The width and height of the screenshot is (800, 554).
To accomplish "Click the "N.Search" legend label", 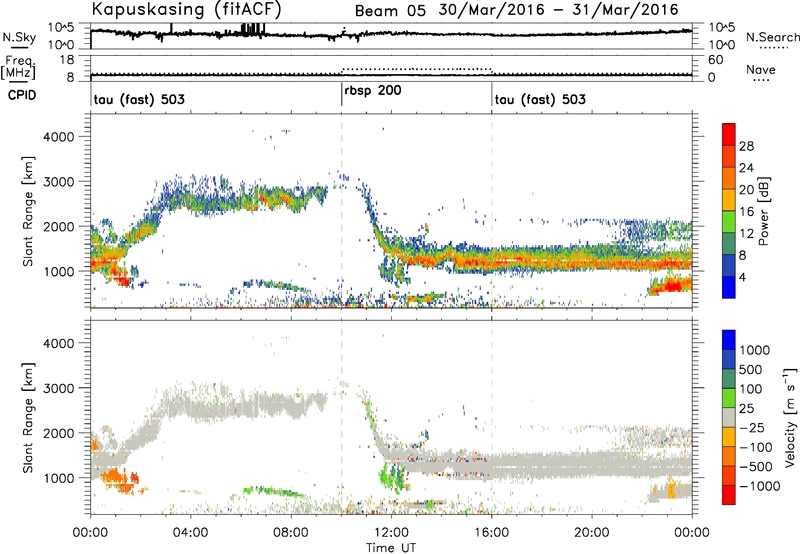I will pos(773,37).
